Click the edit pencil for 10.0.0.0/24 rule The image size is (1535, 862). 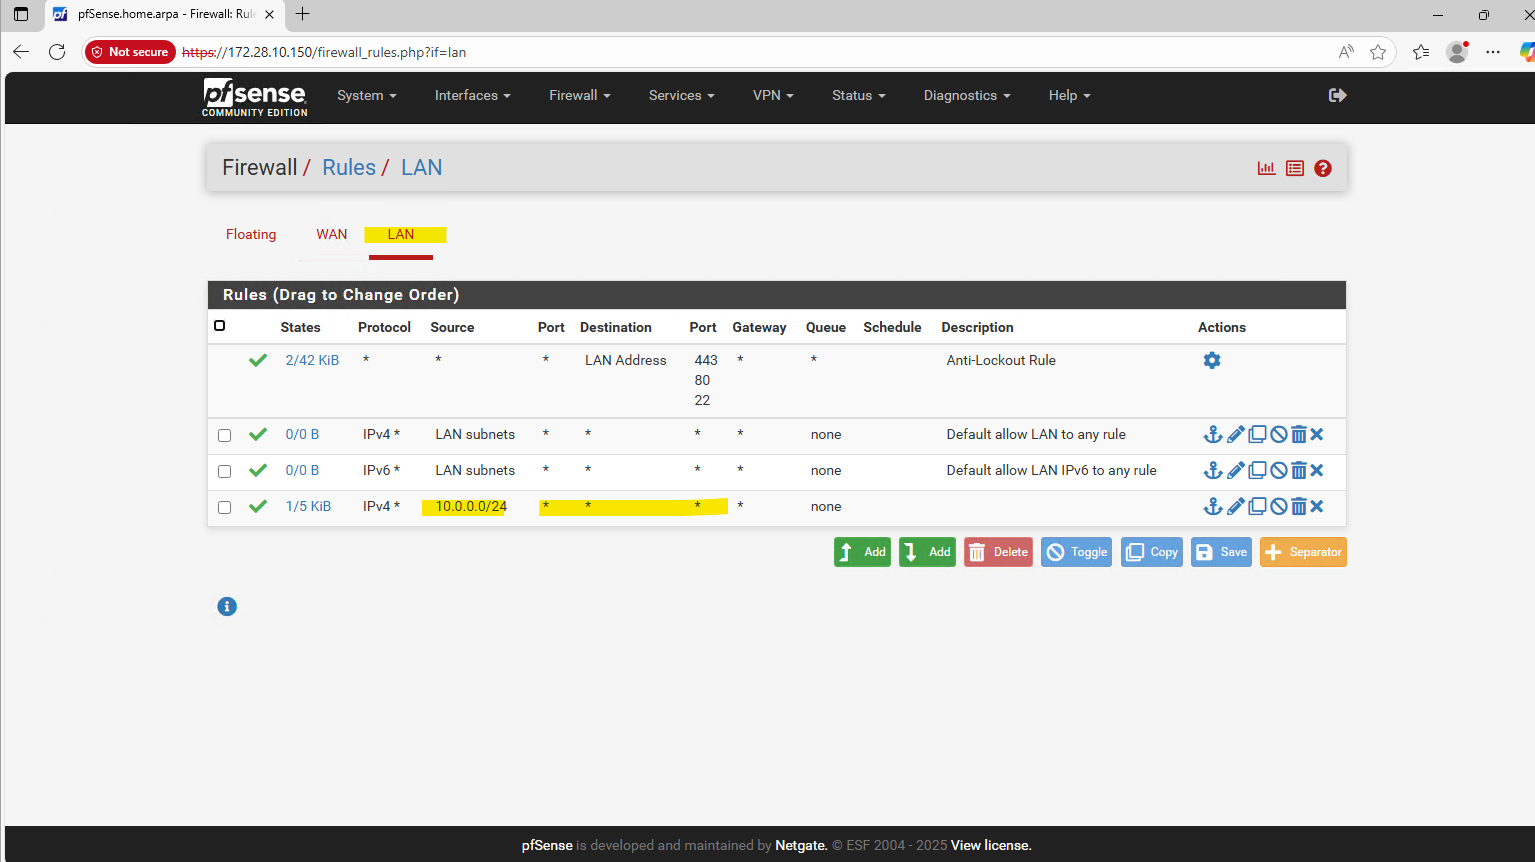tap(1236, 507)
